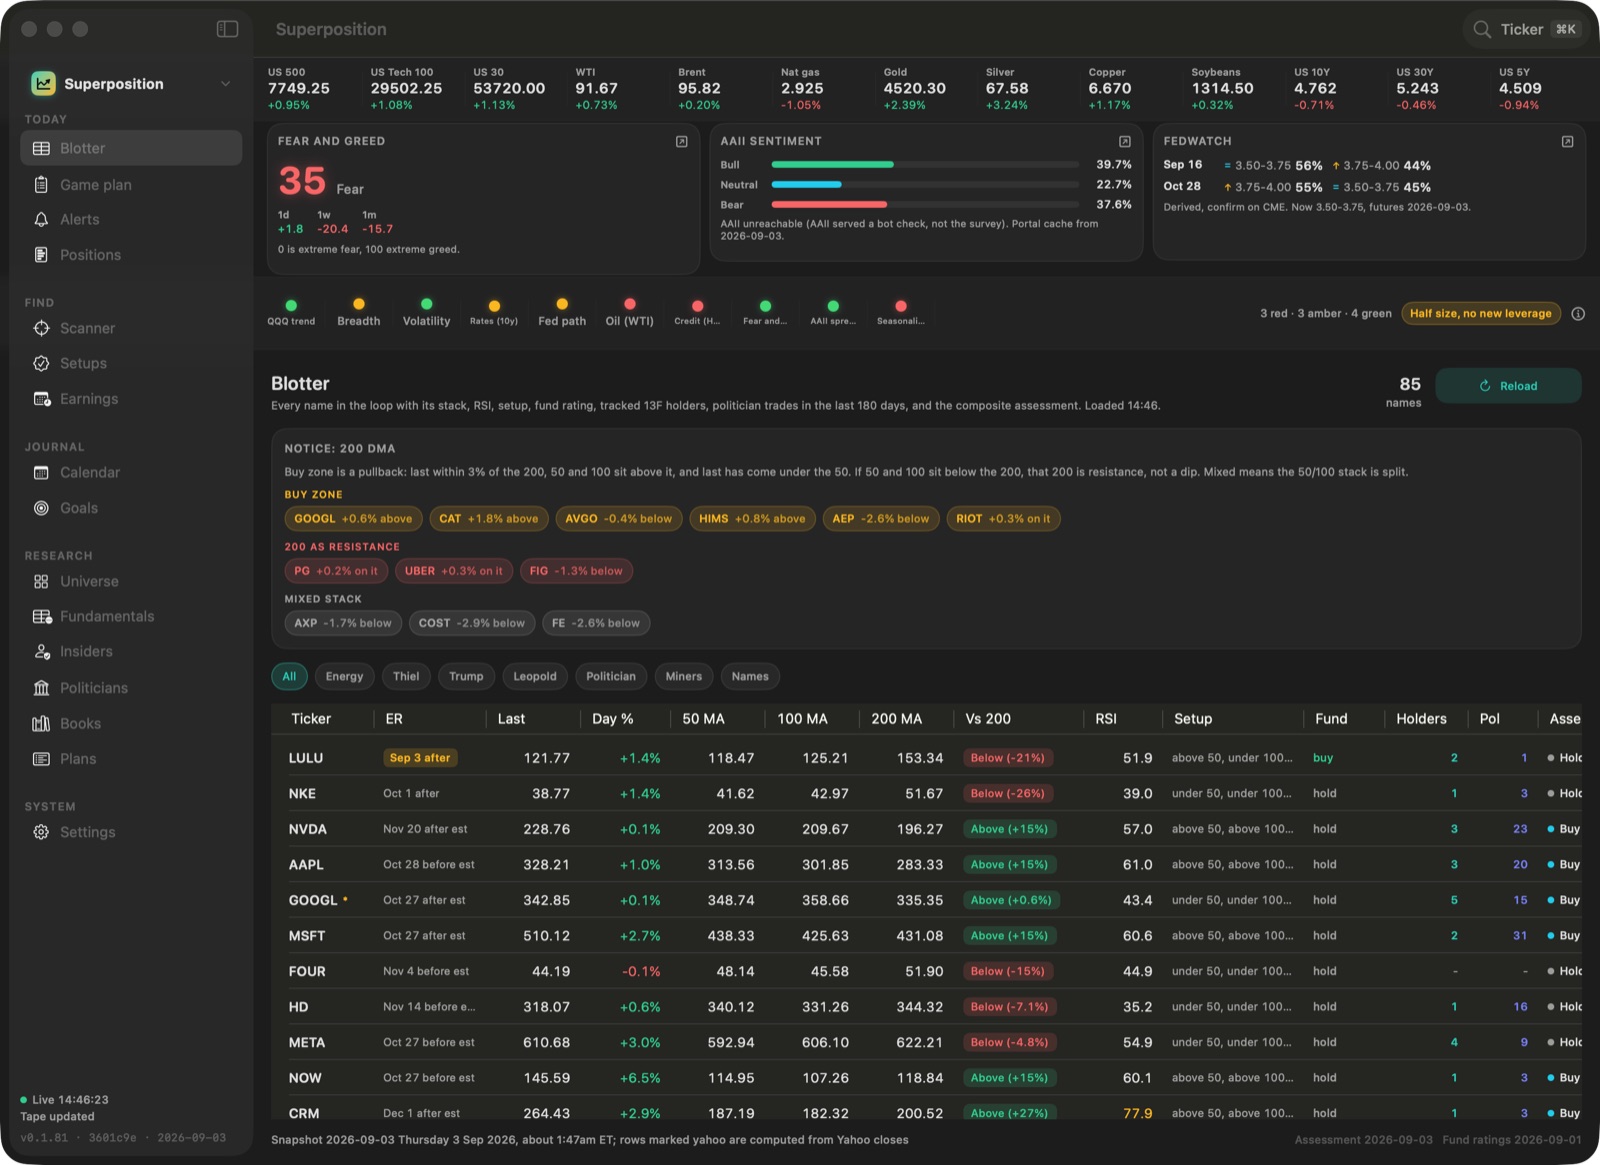Select the All filter chip
This screenshot has height=1165, width=1600.
pos(289,677)
